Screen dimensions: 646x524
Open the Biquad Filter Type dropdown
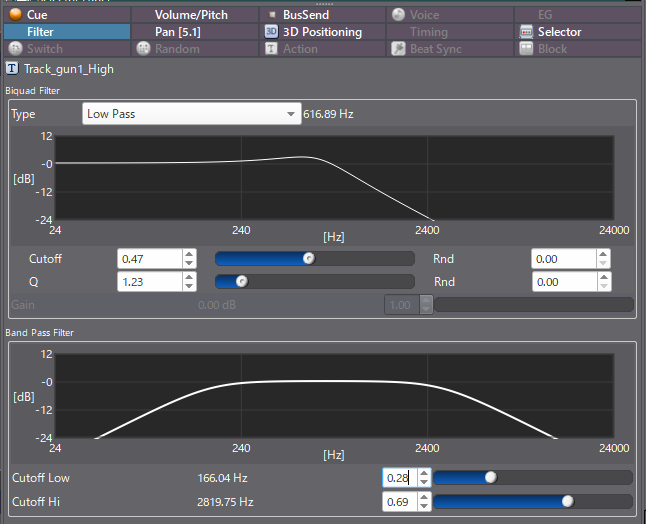192,114
